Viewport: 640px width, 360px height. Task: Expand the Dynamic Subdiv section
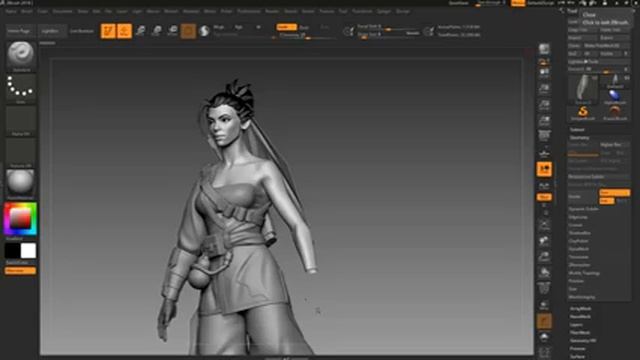[584, 209]
